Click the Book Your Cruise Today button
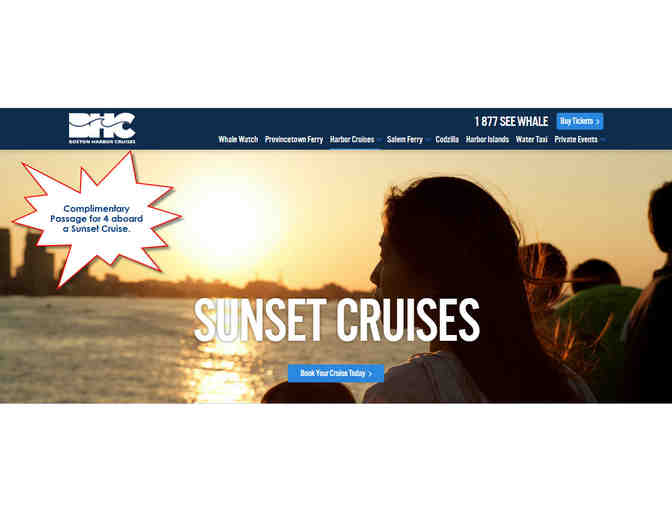Image resolution: width=672 pixels, height=510 pixels. point(336,373)
